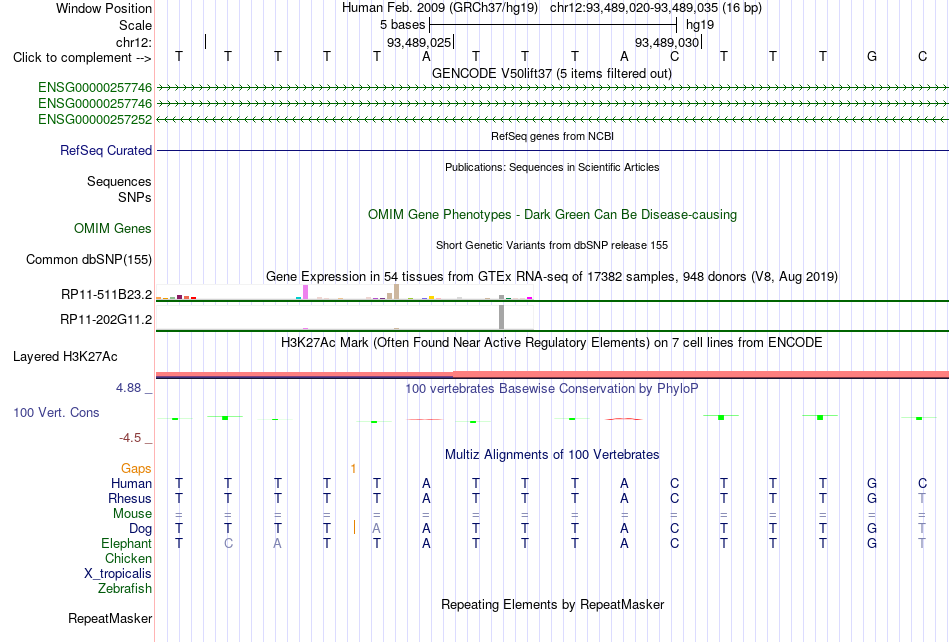Click the orange insertion bar in Dog row
The width and height of the screenshot is (950, 642).
tap(354, 527)
